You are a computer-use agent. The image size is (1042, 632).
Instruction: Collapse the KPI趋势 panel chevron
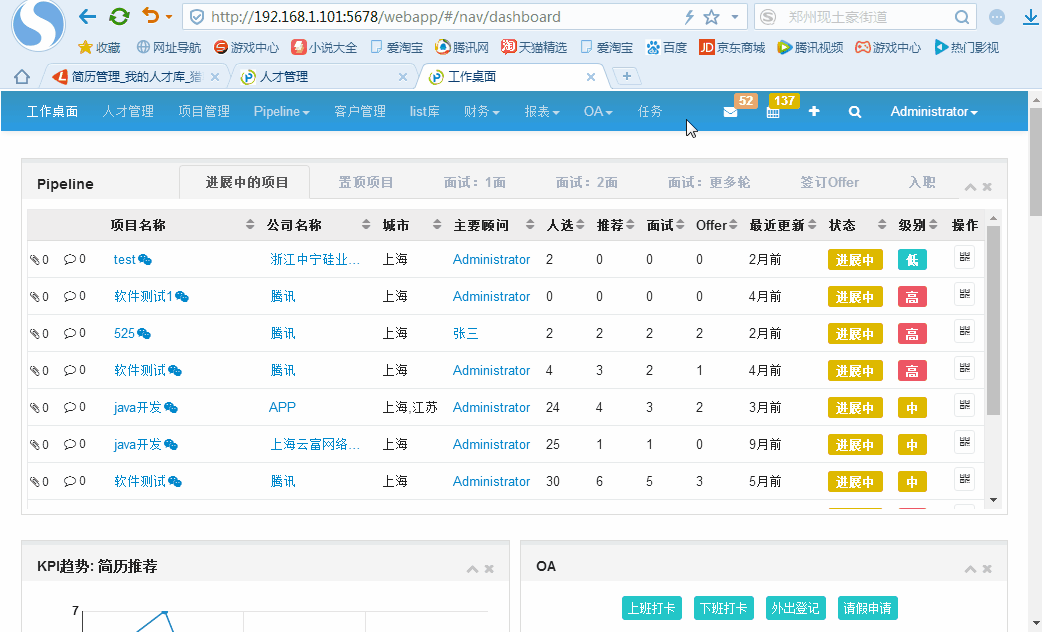tap(472, 569)
